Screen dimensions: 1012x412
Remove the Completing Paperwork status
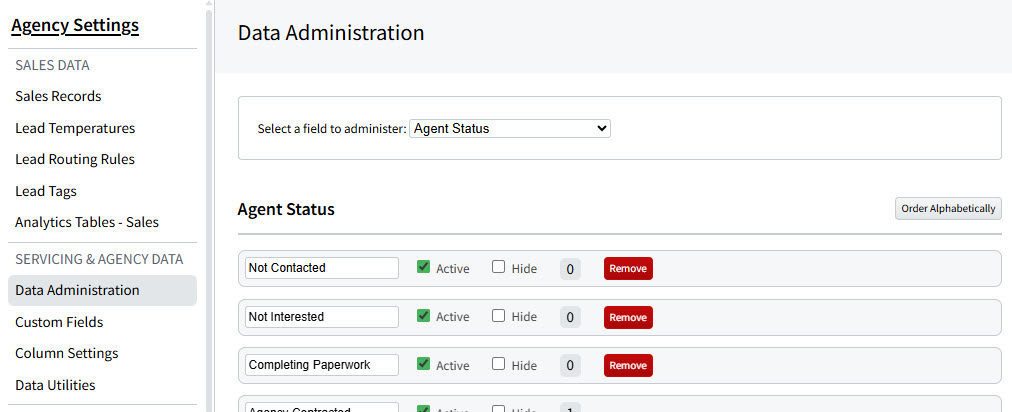(628, 366)
